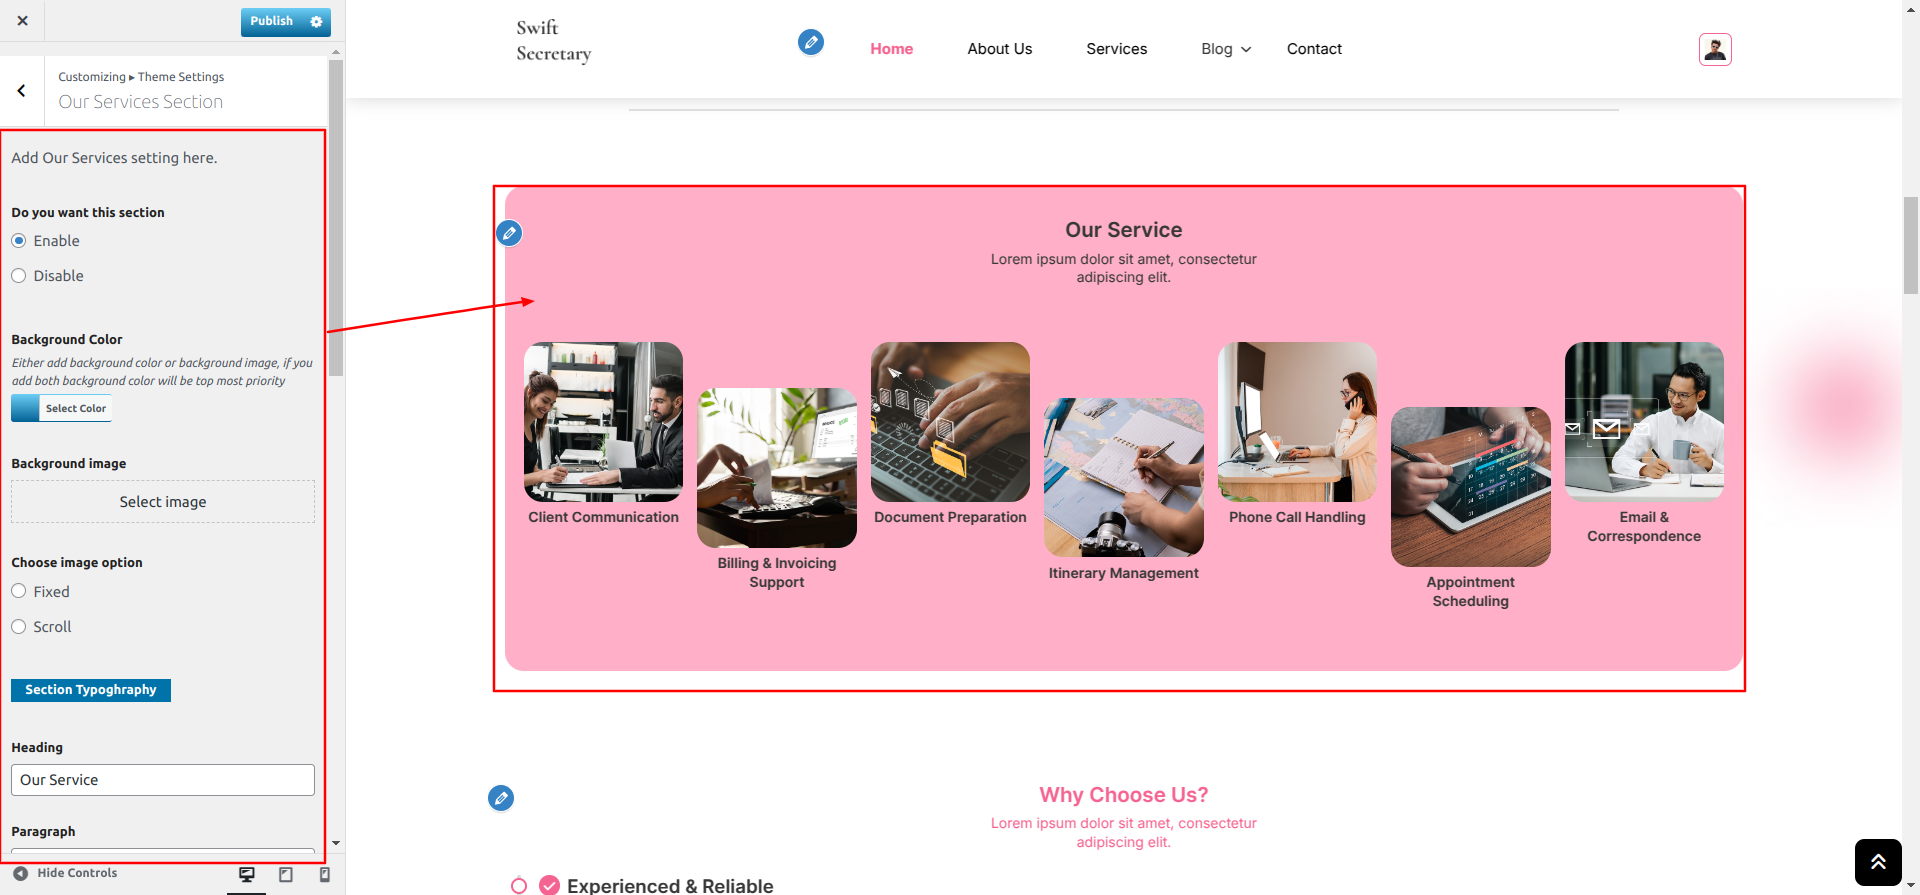Click the pencil edit icon on Our Service section
Image resolution: width=1920 pixels, height=895 pixels.
(509, 233)
